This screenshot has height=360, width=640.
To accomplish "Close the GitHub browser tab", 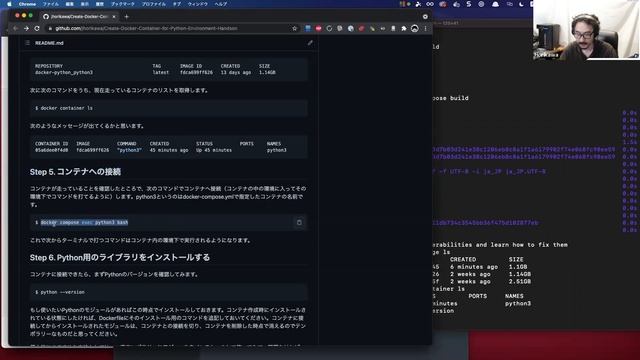I will [114, 16].
